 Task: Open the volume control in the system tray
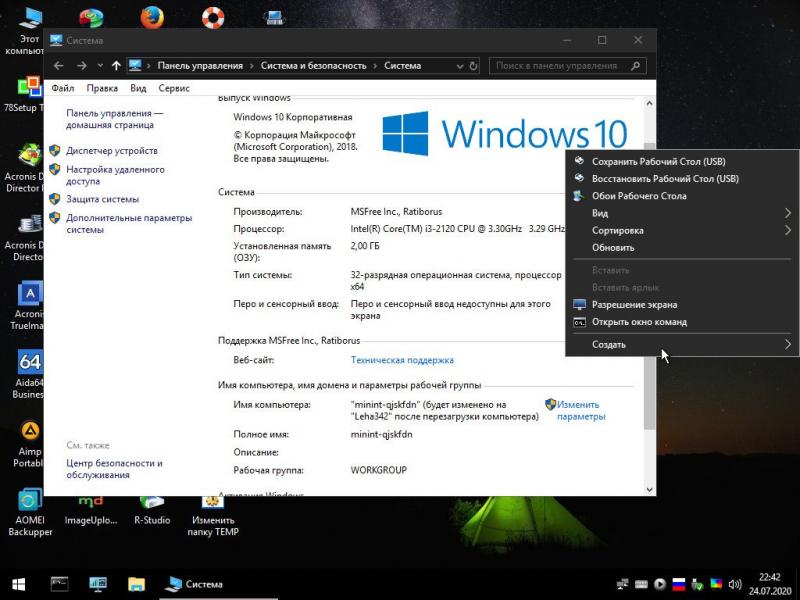point(734,584)
